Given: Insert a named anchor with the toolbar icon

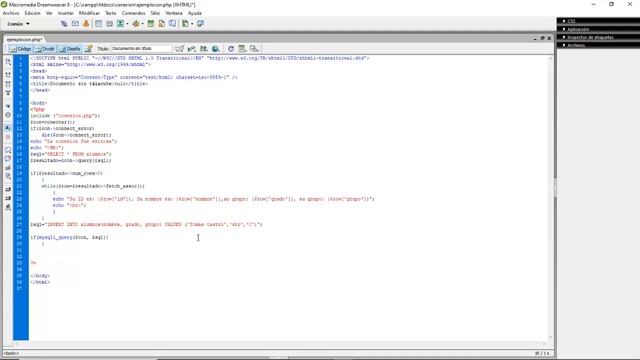Looking at the screenshot, I should (x=86, y=24).
